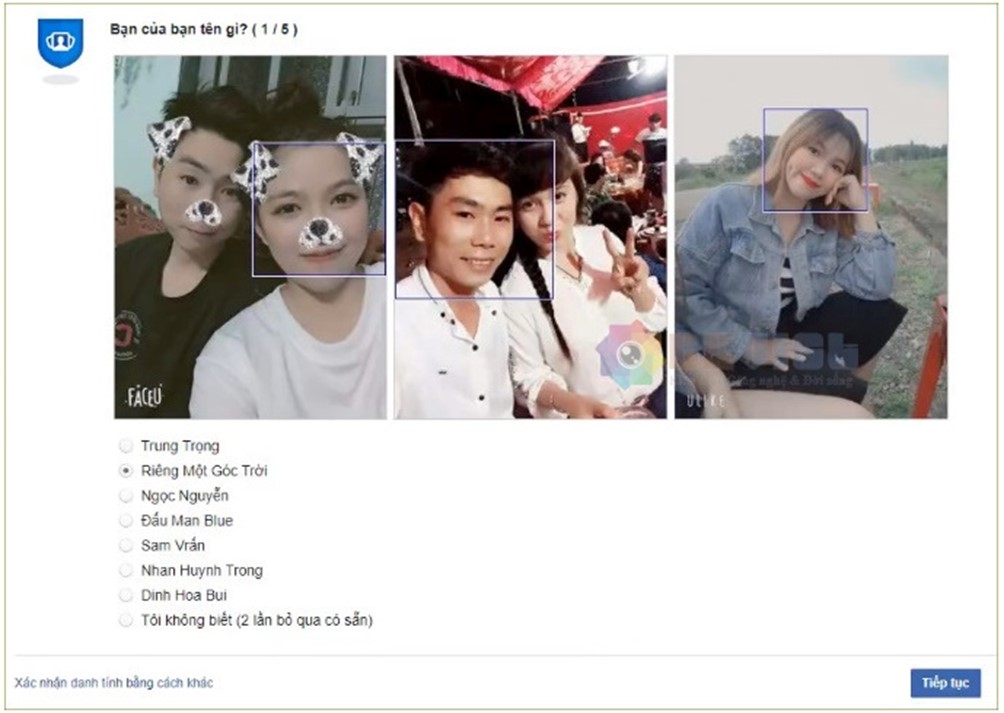Click the face tag box in third photo
Image resolution: width=1004 pixels, height=713 pixels.
815,160
